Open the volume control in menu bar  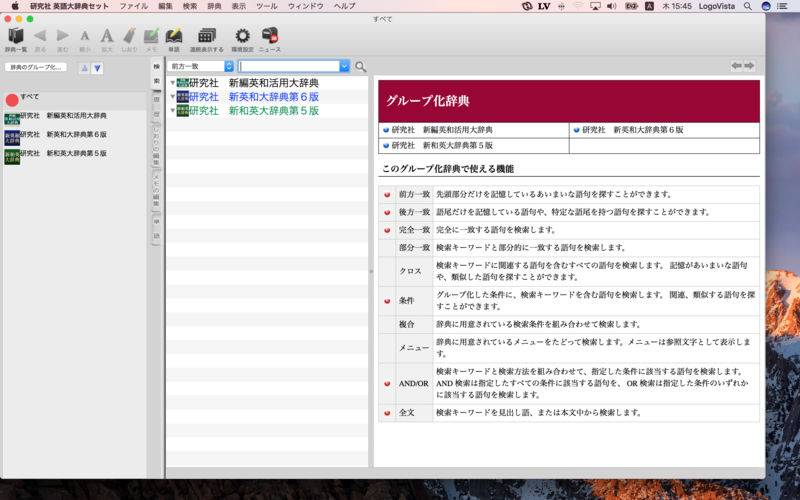[x=611, y=6]
